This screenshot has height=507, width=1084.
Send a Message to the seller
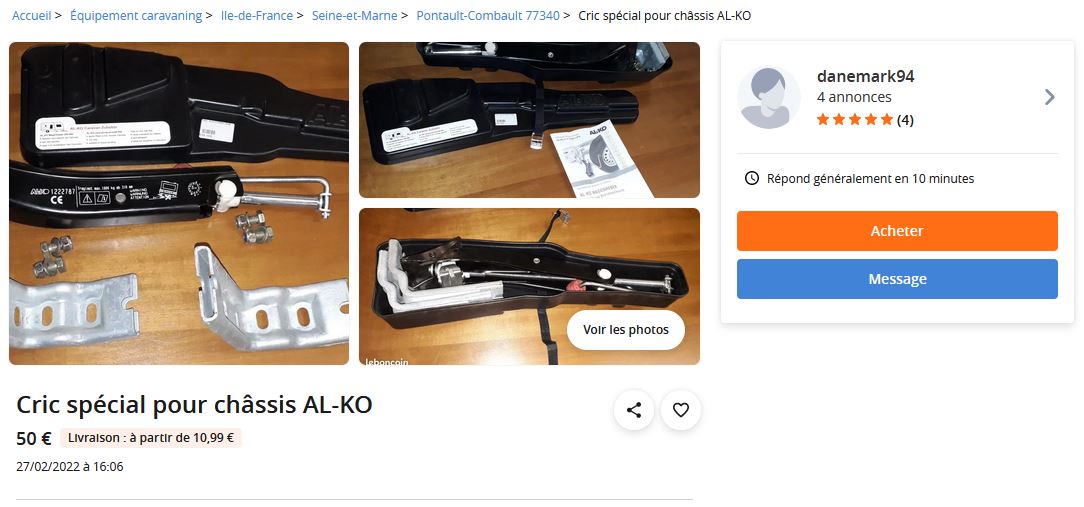[897, 279]
